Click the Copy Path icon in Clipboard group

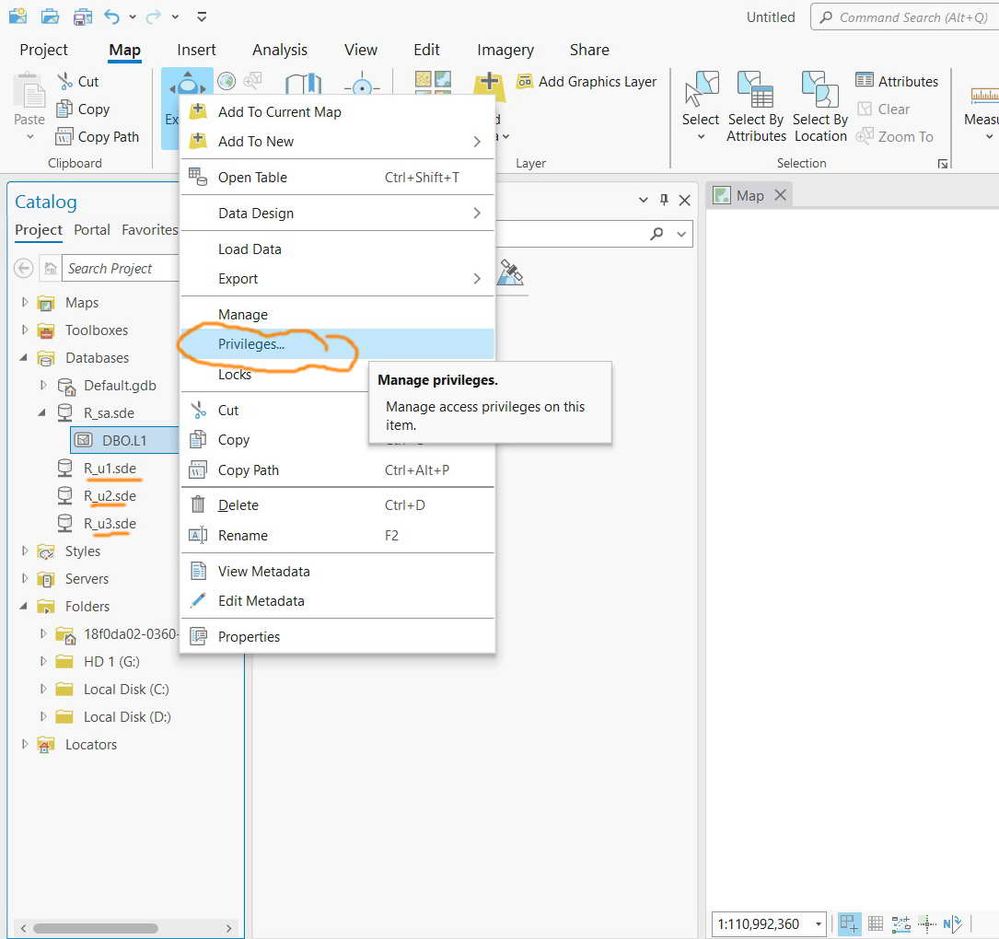click(64, 136)
